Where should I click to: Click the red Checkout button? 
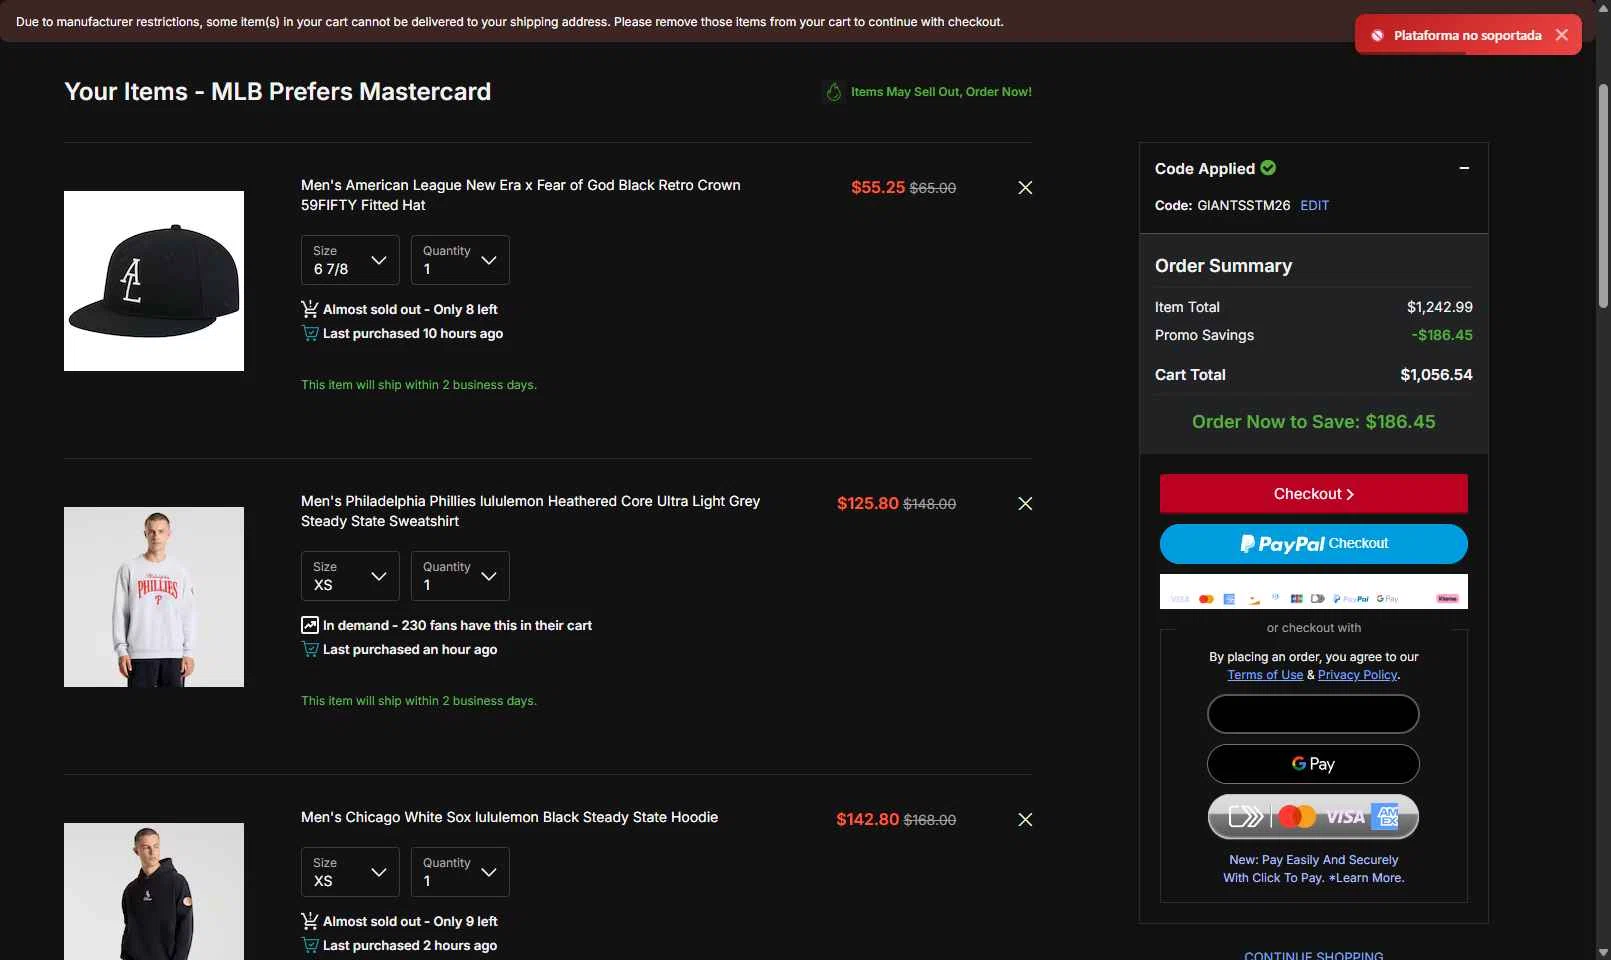point(1314,494)
